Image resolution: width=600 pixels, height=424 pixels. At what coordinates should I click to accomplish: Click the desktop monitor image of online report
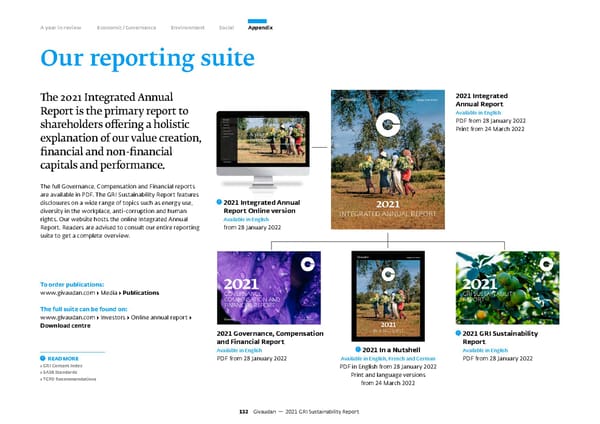pyautogui.click(x=259, y=145)
